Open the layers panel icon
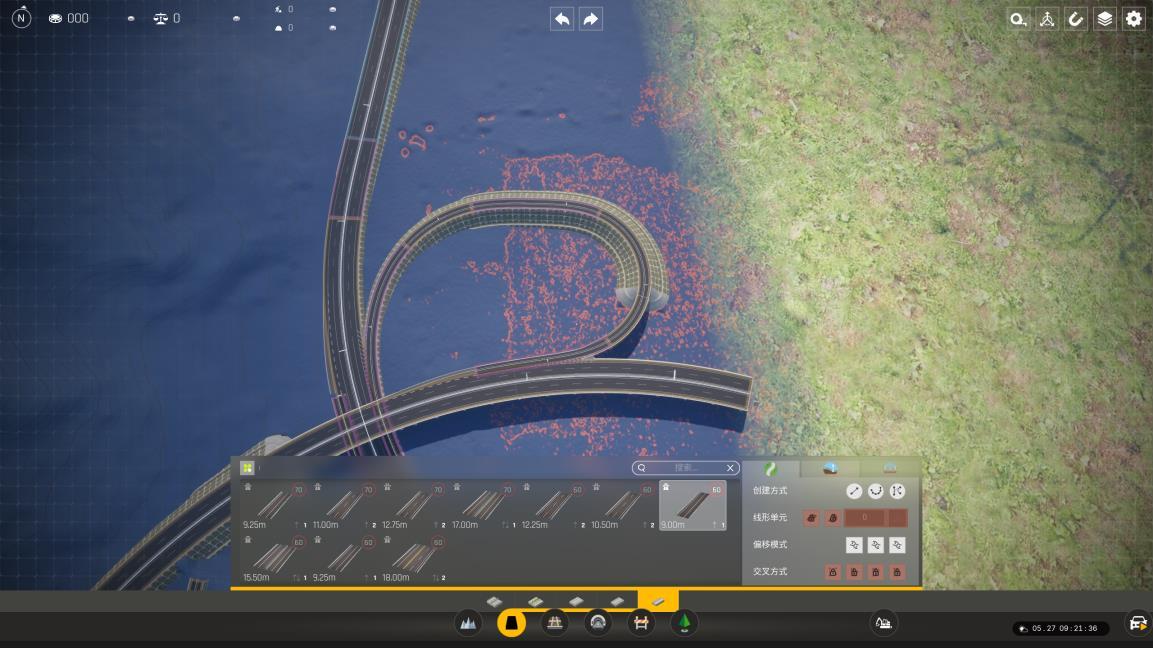The height and width of the screenshot is (648, 1153). pyautogui.click(x=1104, y=19)
